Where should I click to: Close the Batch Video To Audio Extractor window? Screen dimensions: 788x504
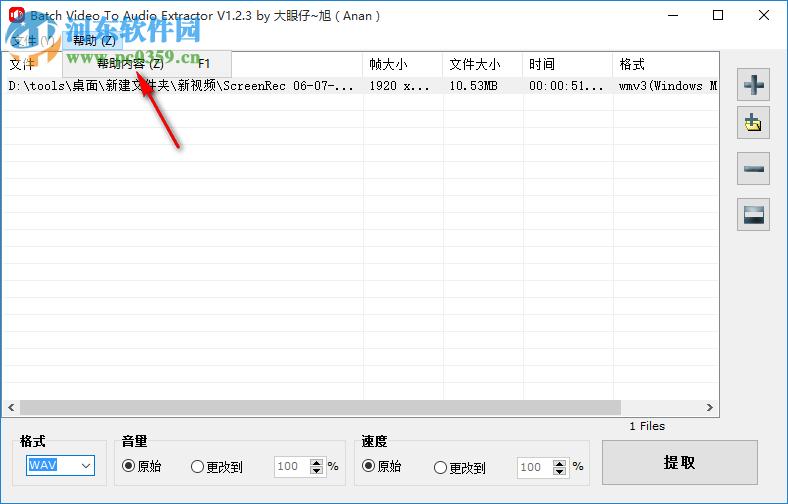click(x=764, y=16)
